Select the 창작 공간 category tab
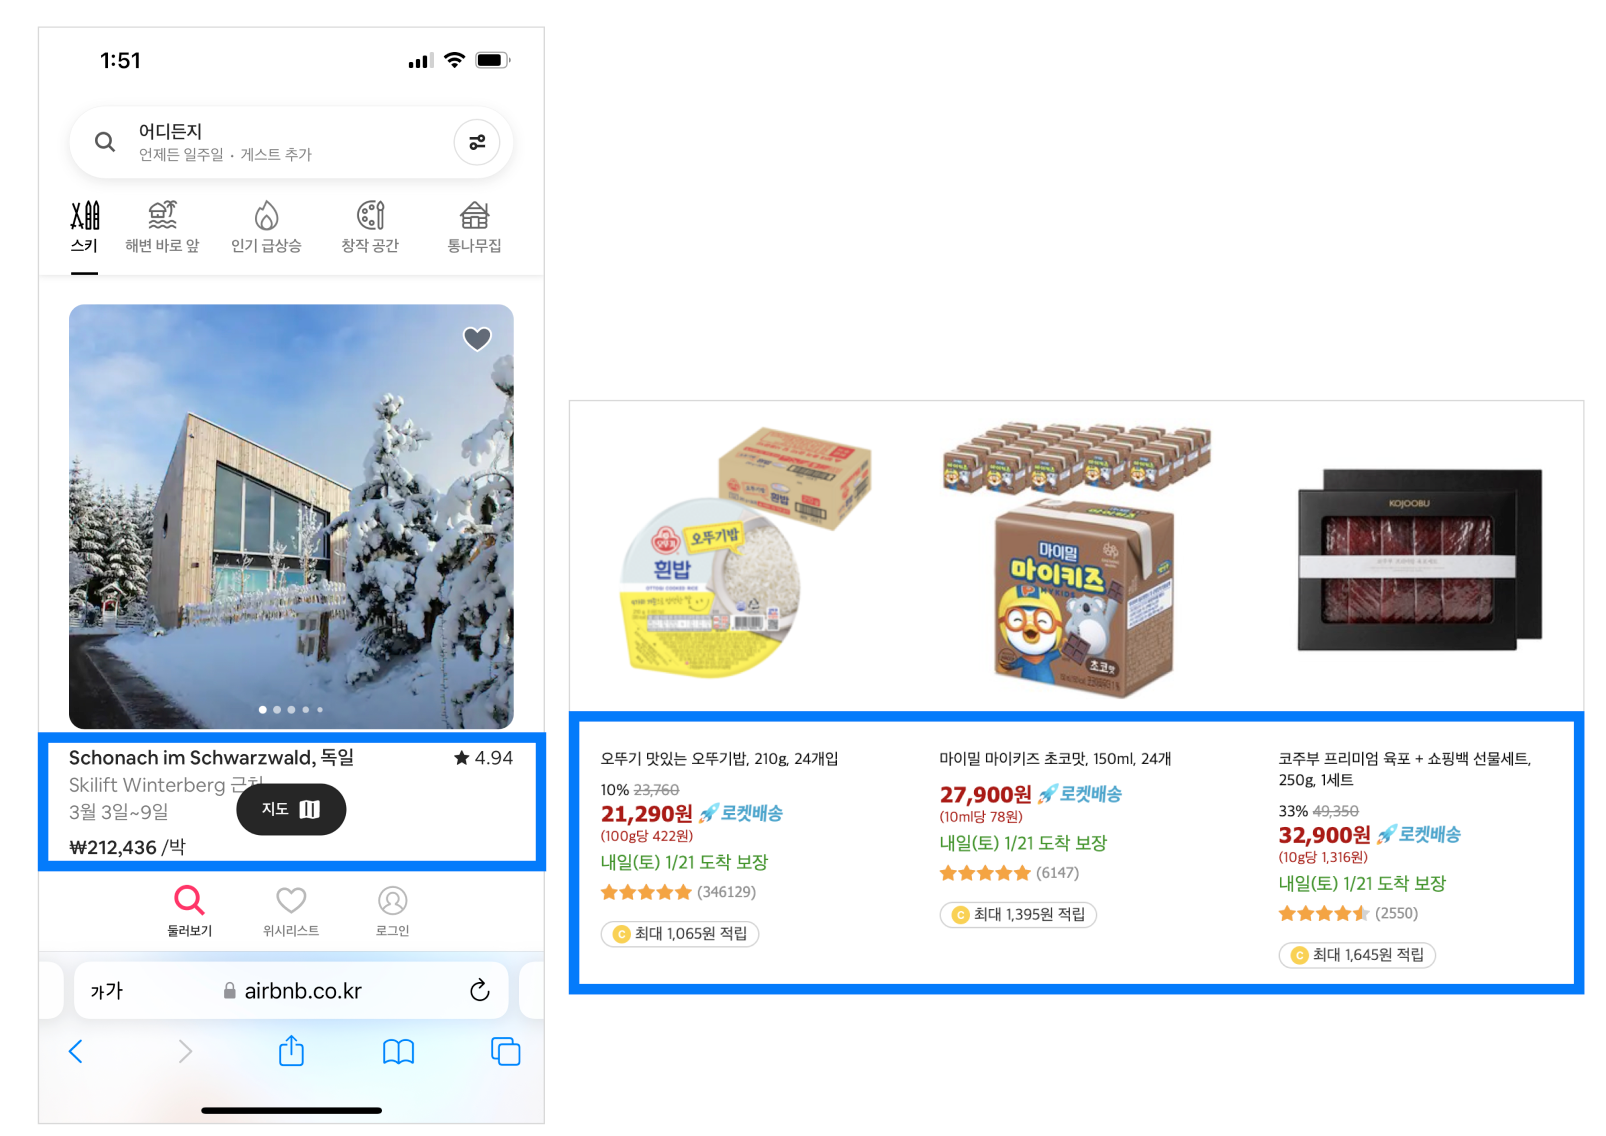Image resolution: width=1606 pixels, height=1136 pixels. click(370, 228)
